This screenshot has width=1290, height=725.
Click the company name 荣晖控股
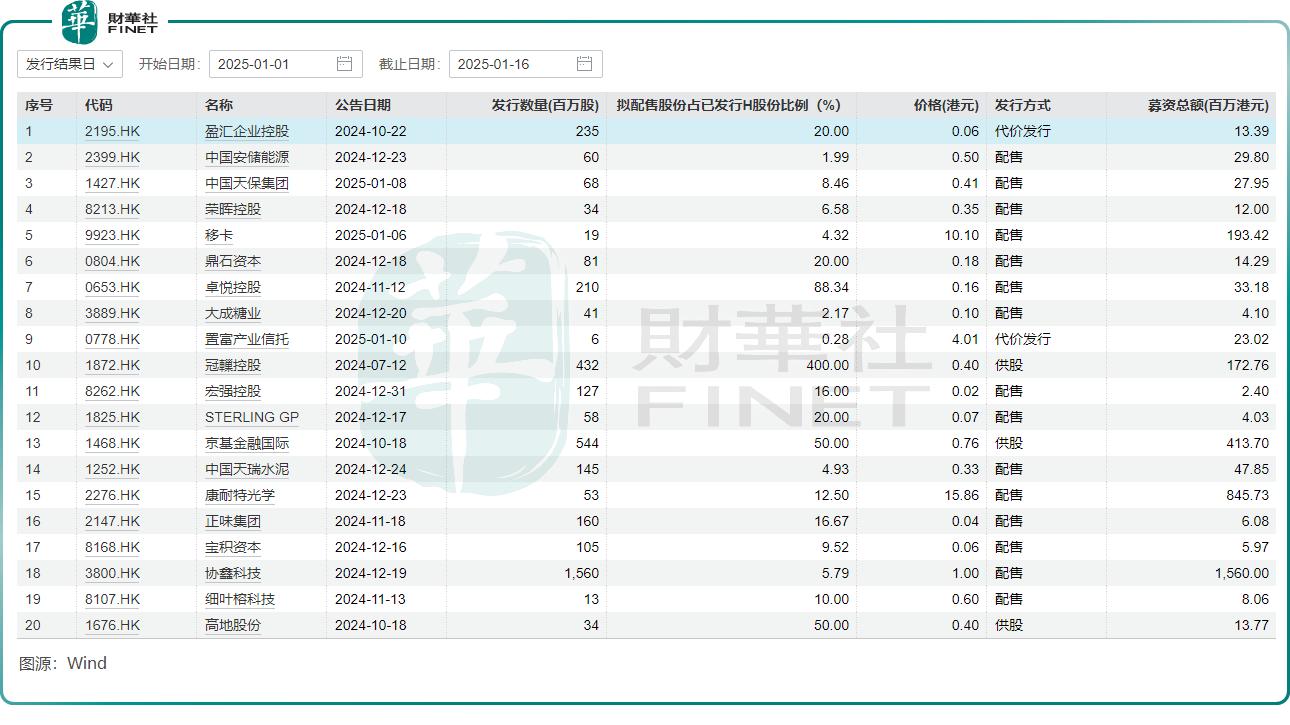click(233, 209)
